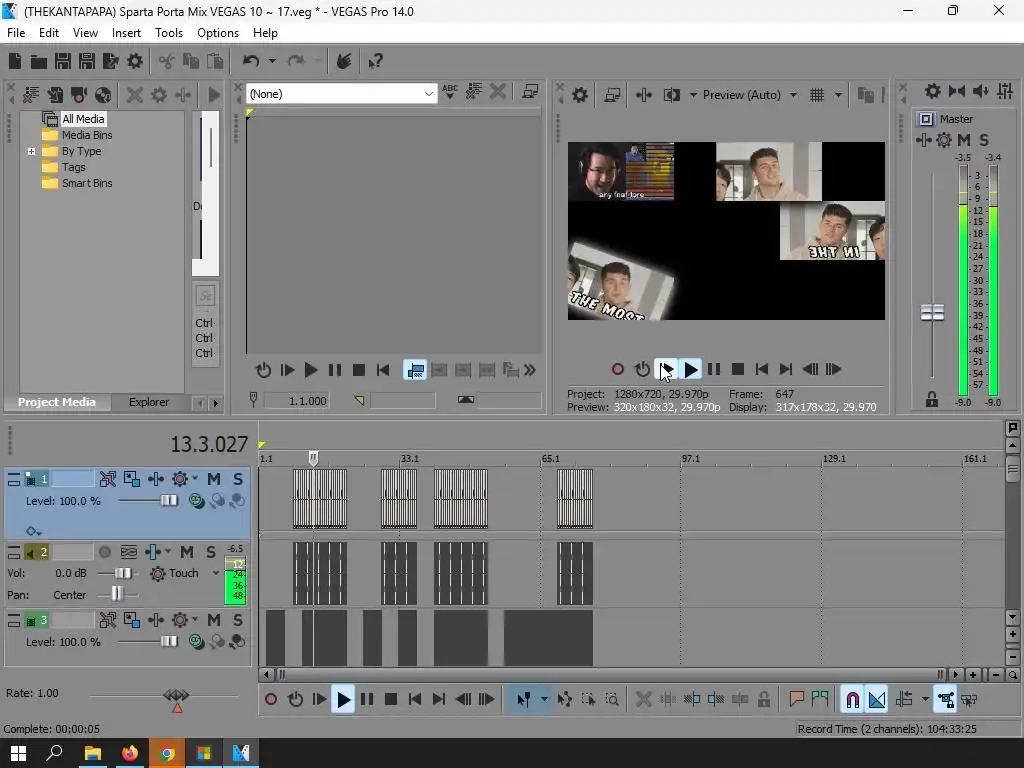This screenshot has width=1024, height=768.
Task: Open Master Bus audio properties gear
Action: pyautogui.click(x=933, y=91)
